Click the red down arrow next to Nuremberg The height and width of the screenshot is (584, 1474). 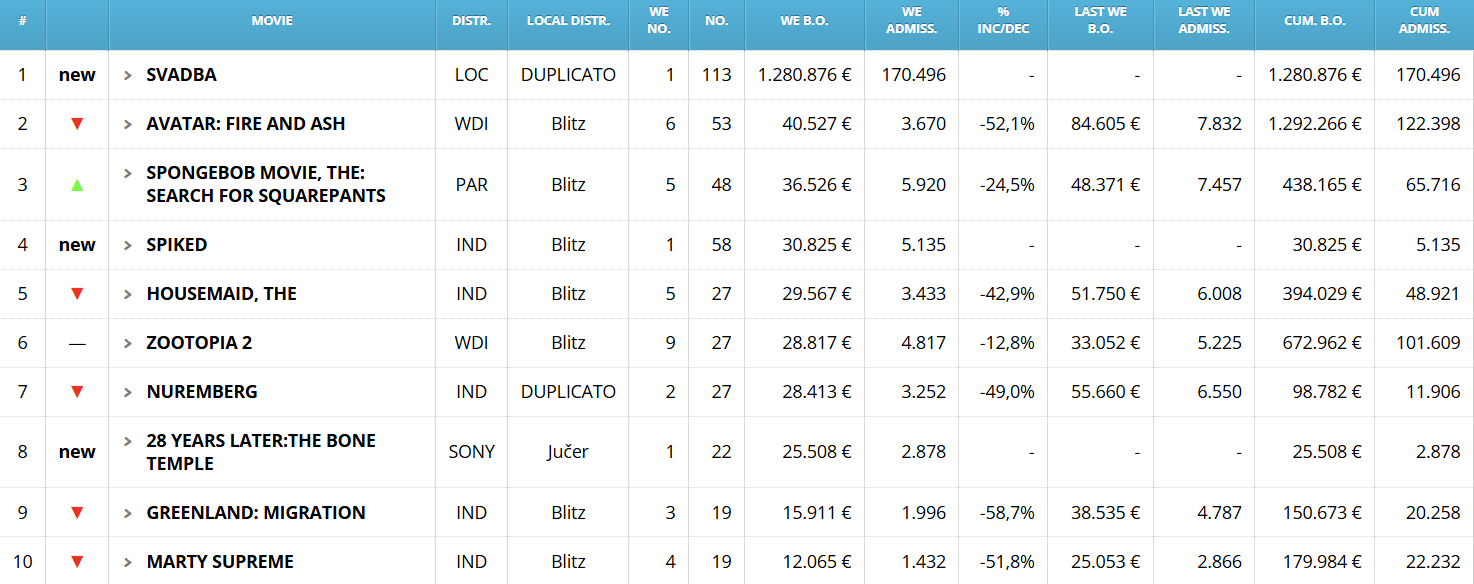(77, 392)
